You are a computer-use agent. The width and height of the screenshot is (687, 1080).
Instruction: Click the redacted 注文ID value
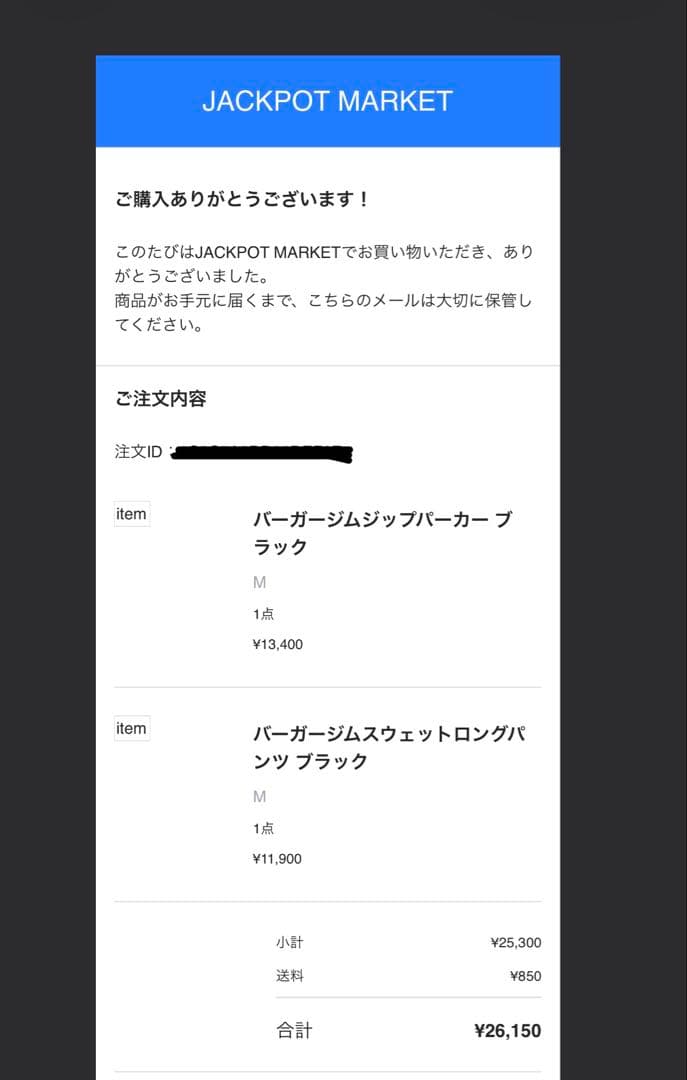click(x=262, y=453)
